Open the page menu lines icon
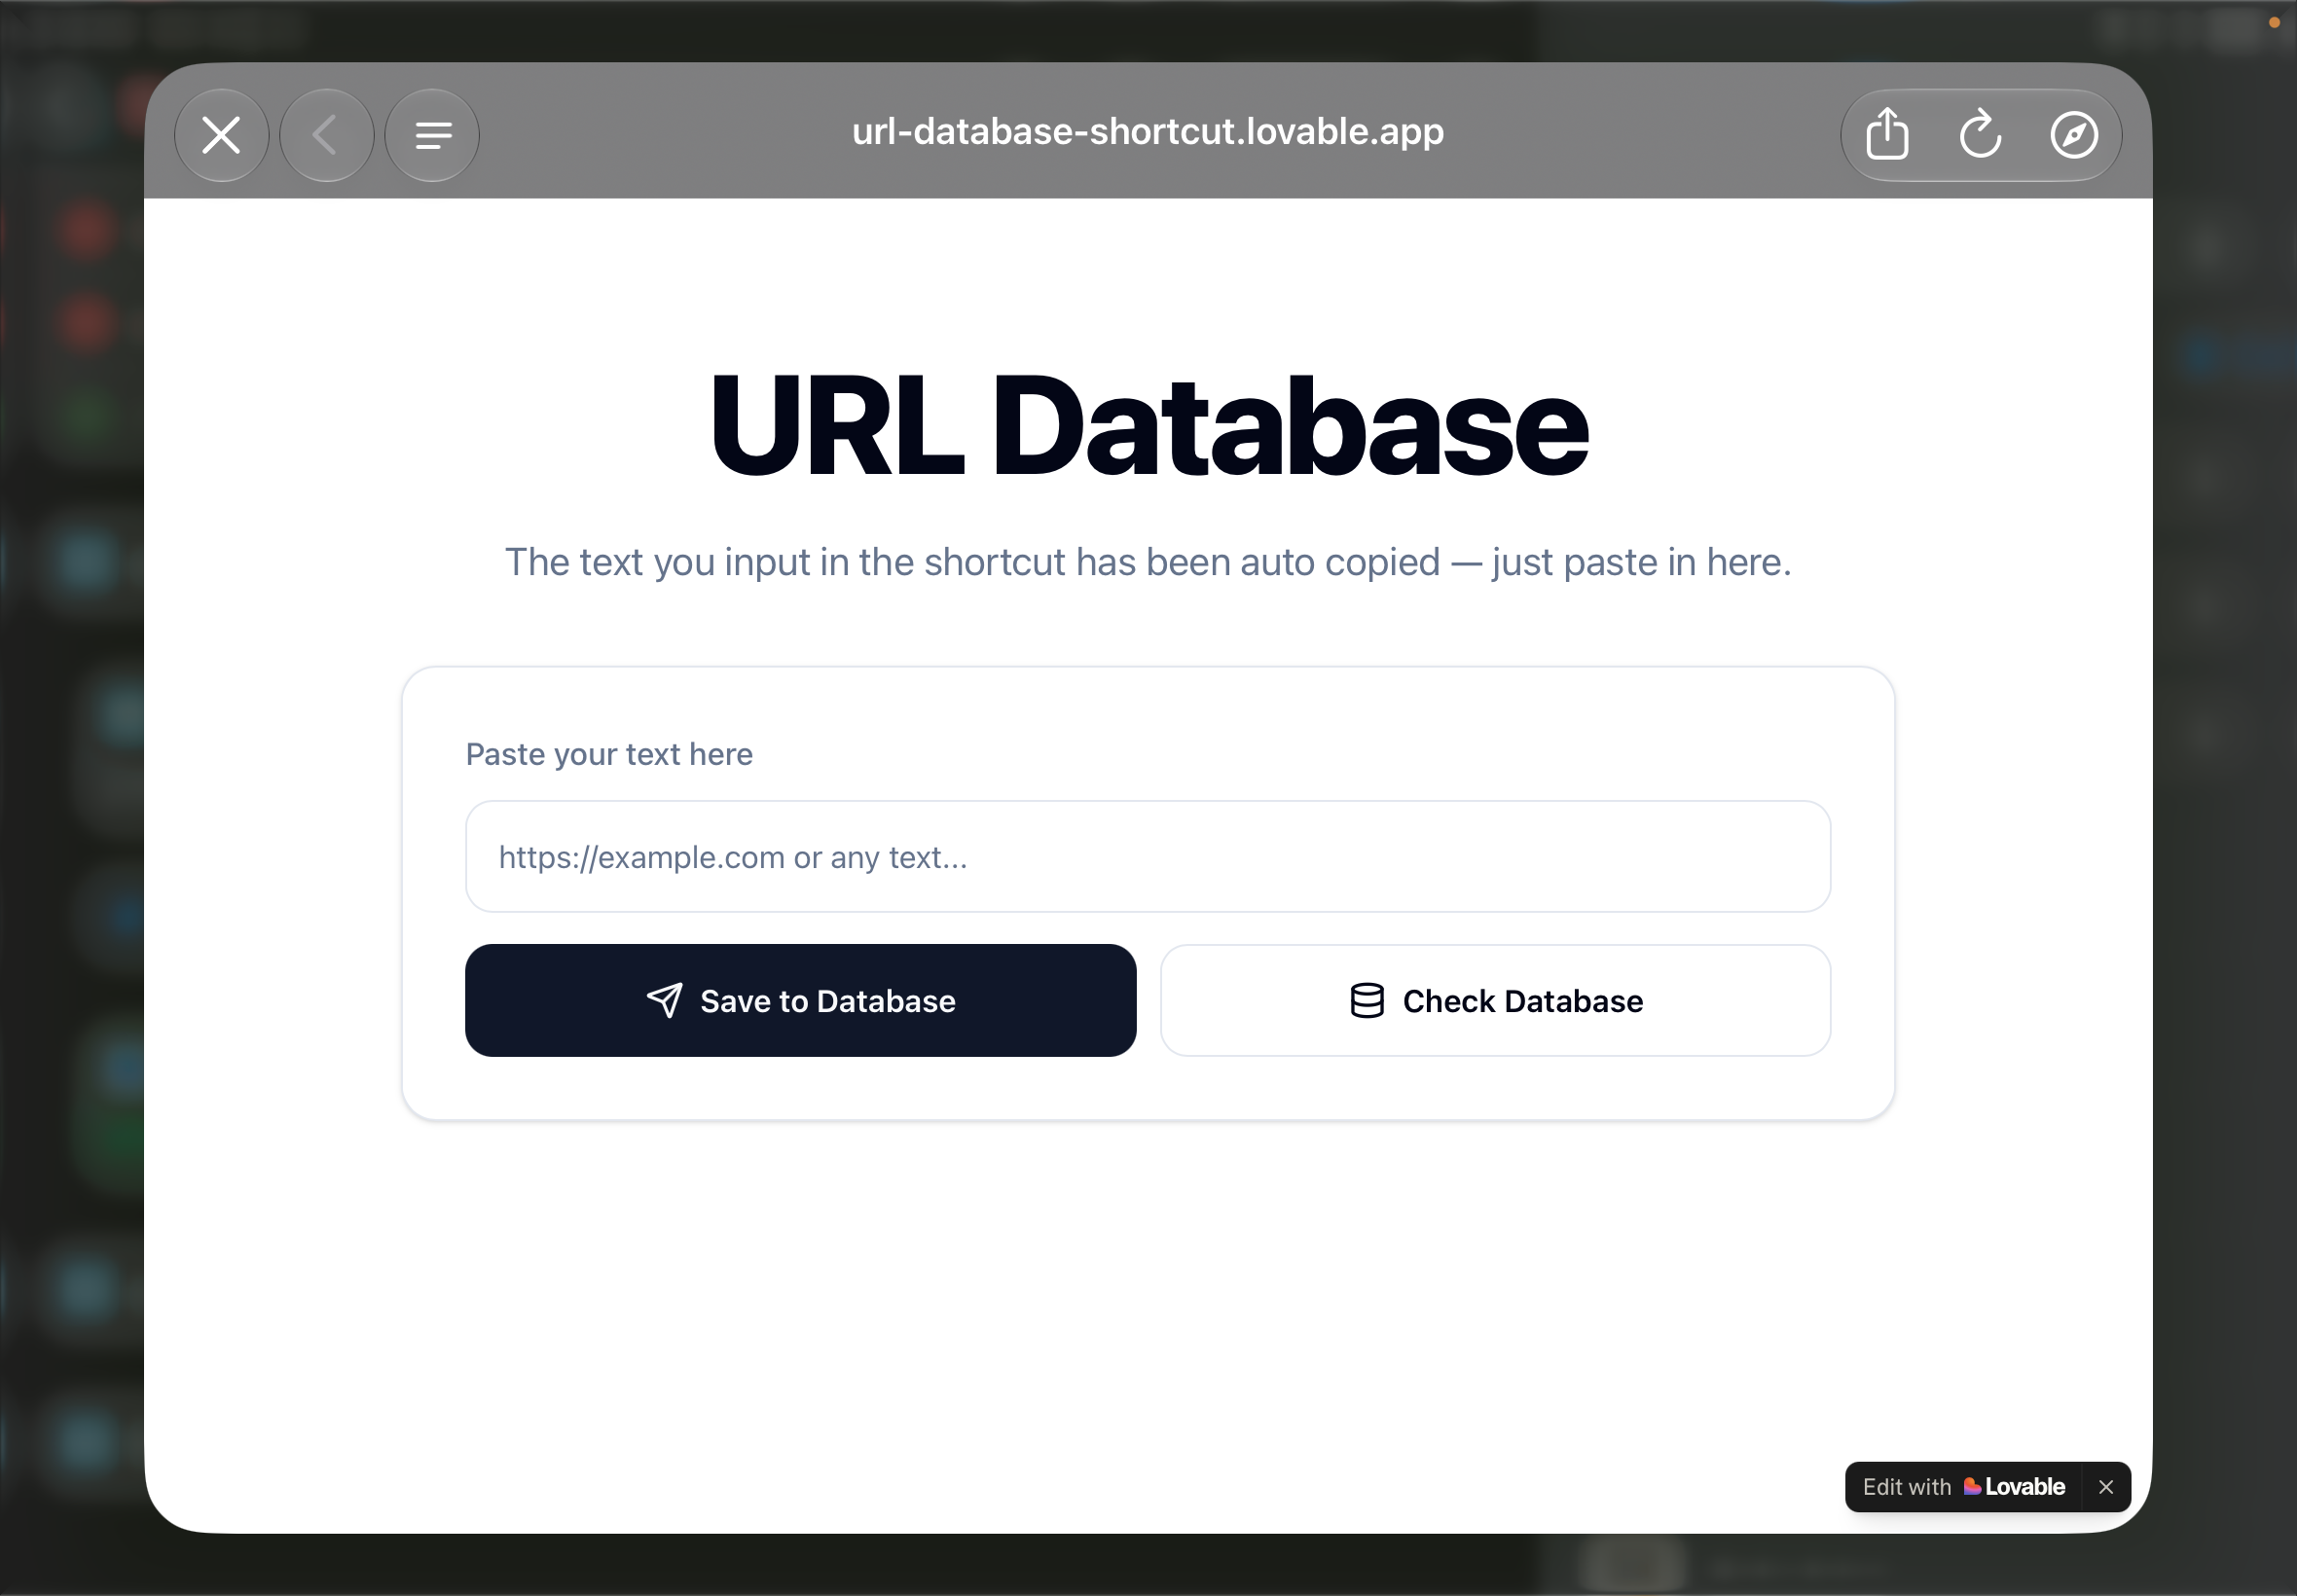 (x=432, y=135)
